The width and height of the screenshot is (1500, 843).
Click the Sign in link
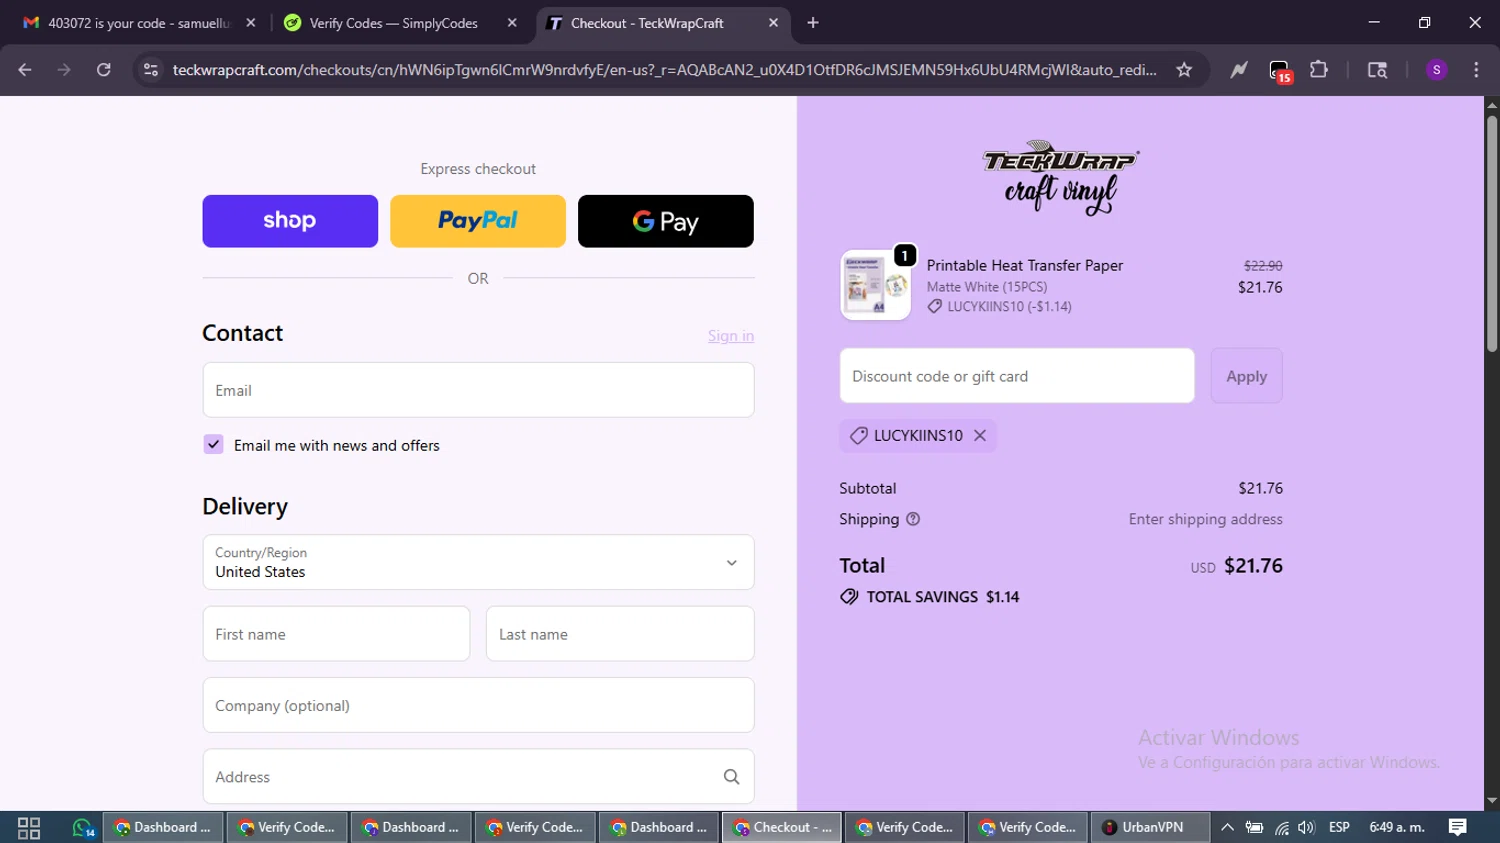(x=731, y=336)
